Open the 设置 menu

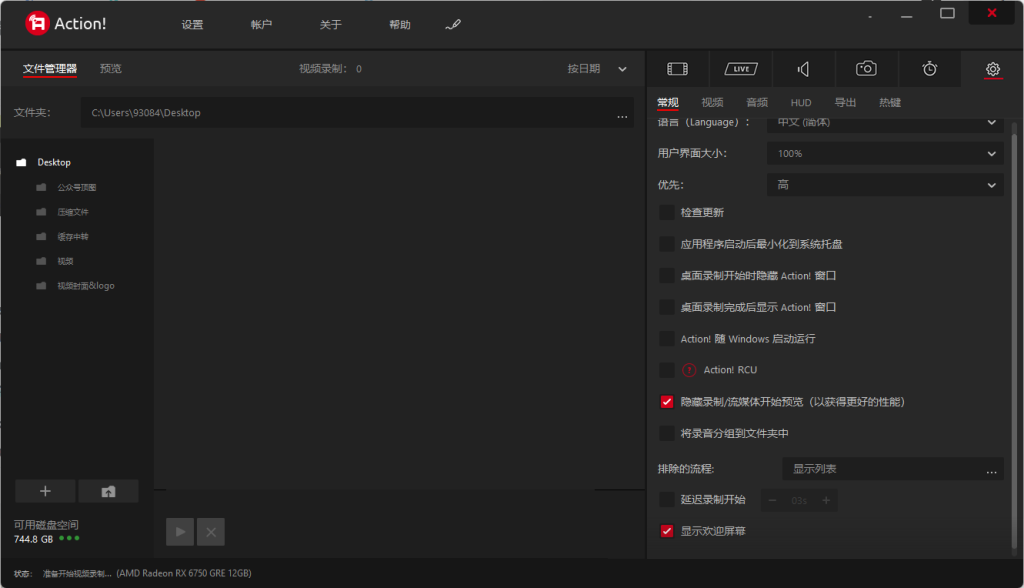point(192,25)
